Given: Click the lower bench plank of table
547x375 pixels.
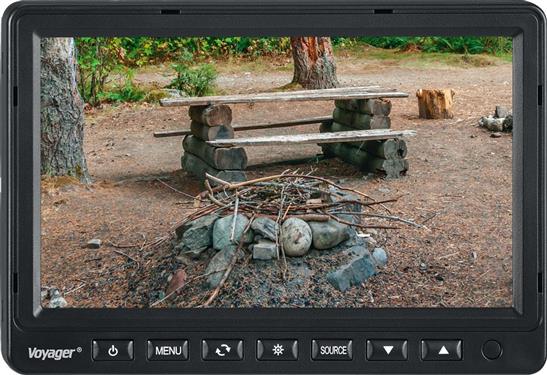Looking at the screenshot, I should coord(312,138).
